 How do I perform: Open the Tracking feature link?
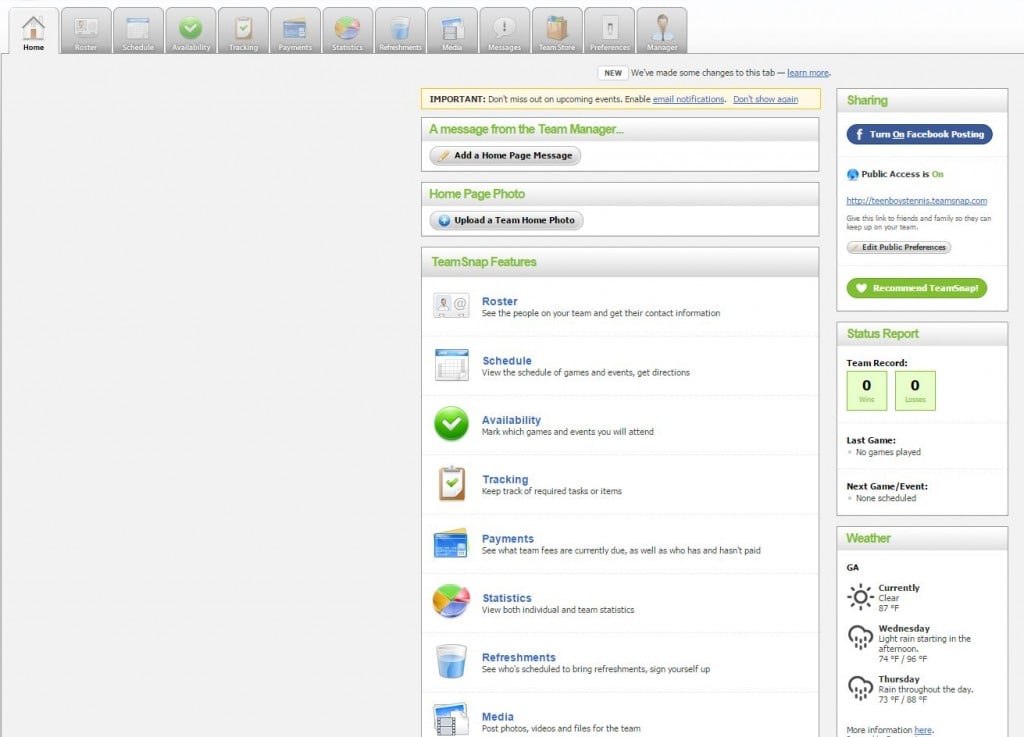tap(505, 480)
